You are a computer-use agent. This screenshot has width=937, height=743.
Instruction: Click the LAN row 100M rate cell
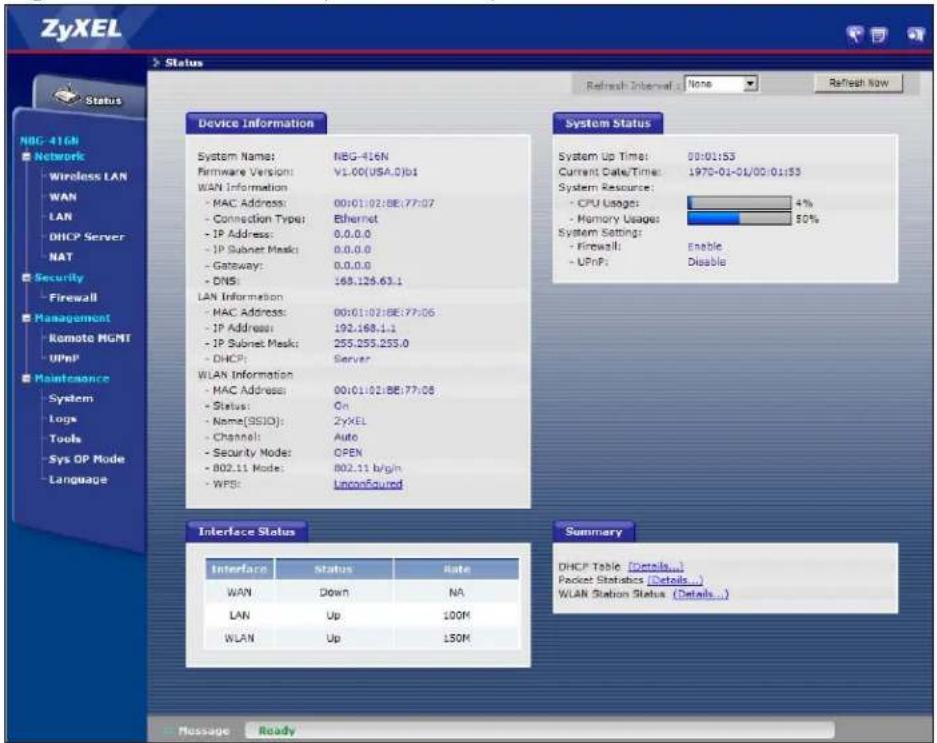[x=457, y=615]
